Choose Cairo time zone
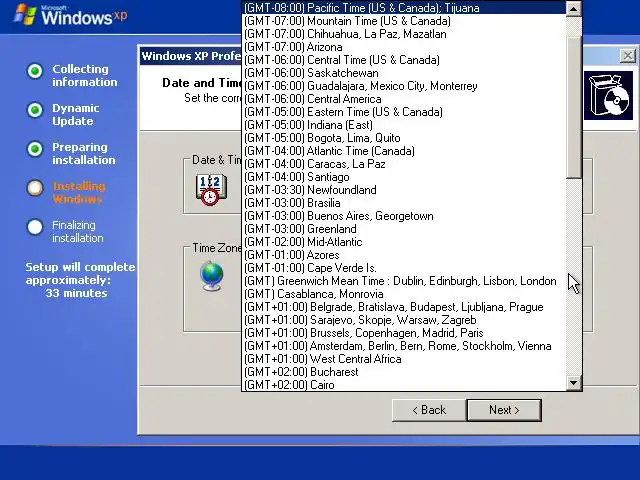The width and height of the screenshot is (640, 480). pos(404,385)
